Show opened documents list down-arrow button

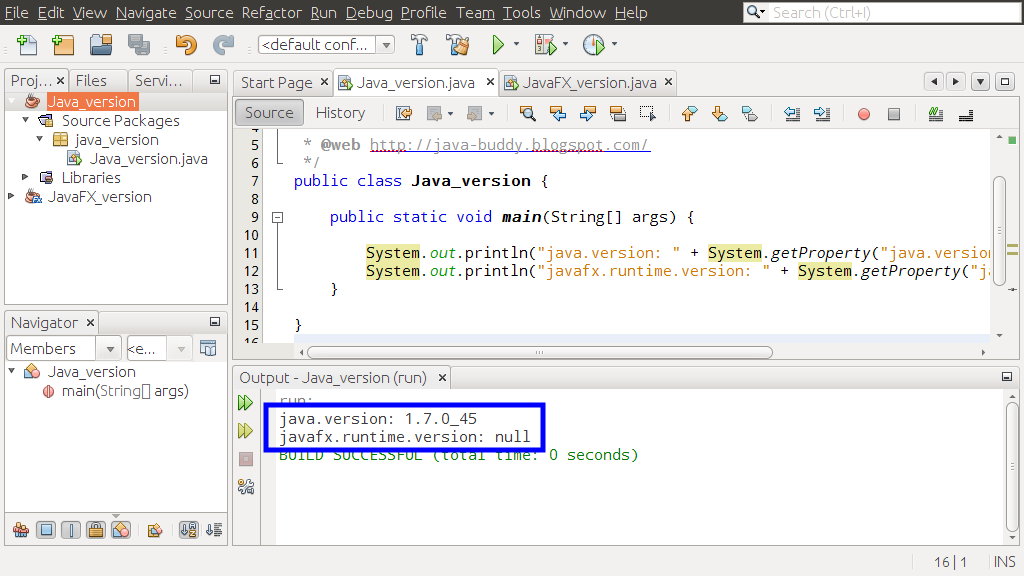click(980, 82)
